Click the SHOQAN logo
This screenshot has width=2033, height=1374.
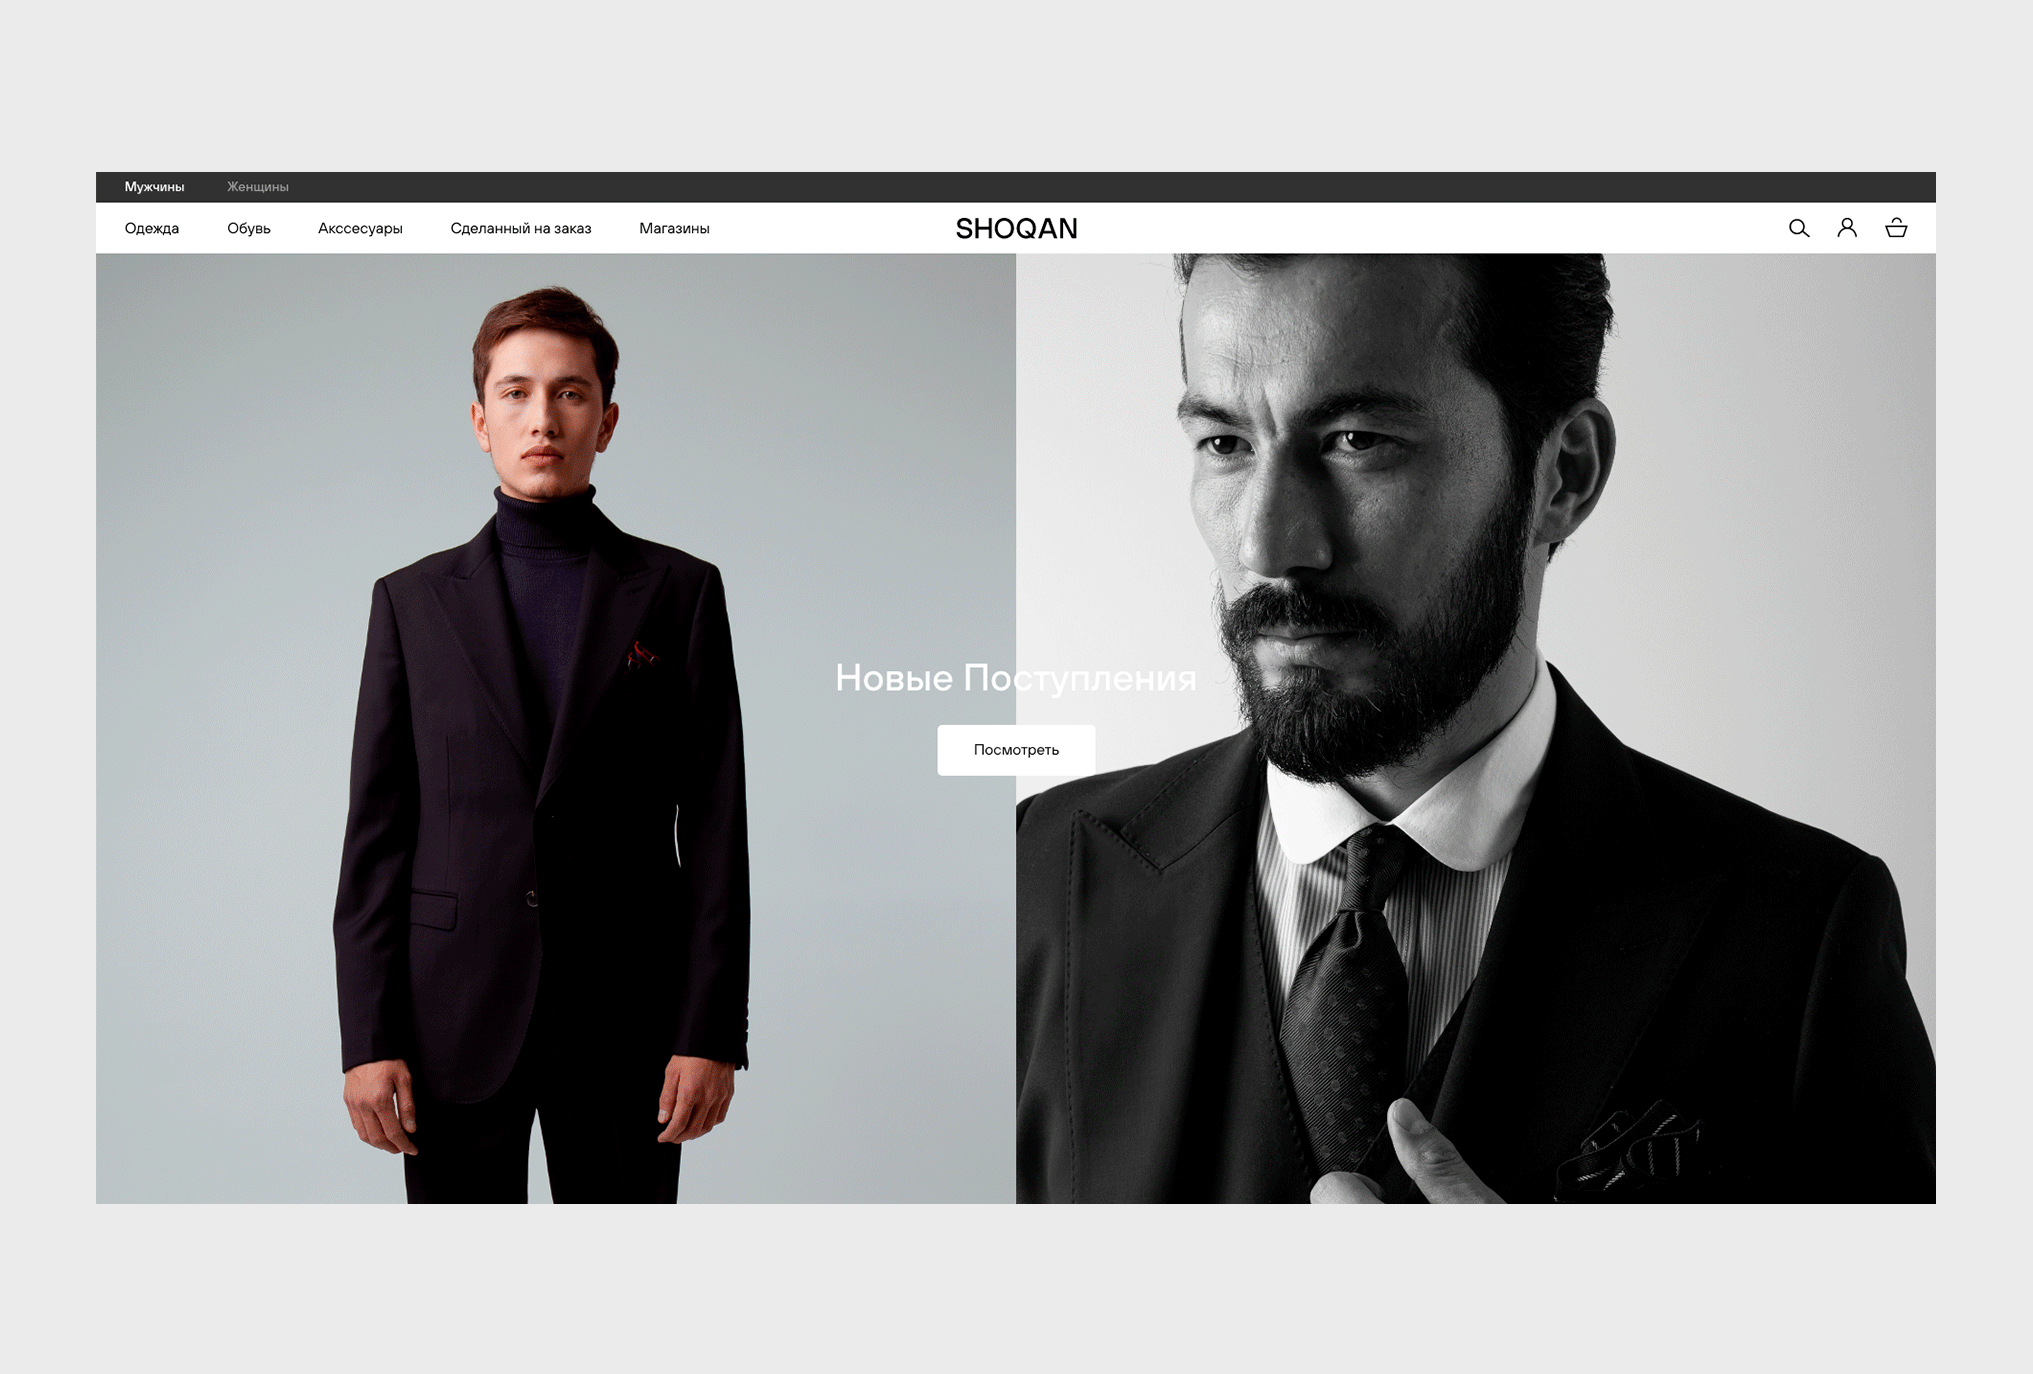1016,229
